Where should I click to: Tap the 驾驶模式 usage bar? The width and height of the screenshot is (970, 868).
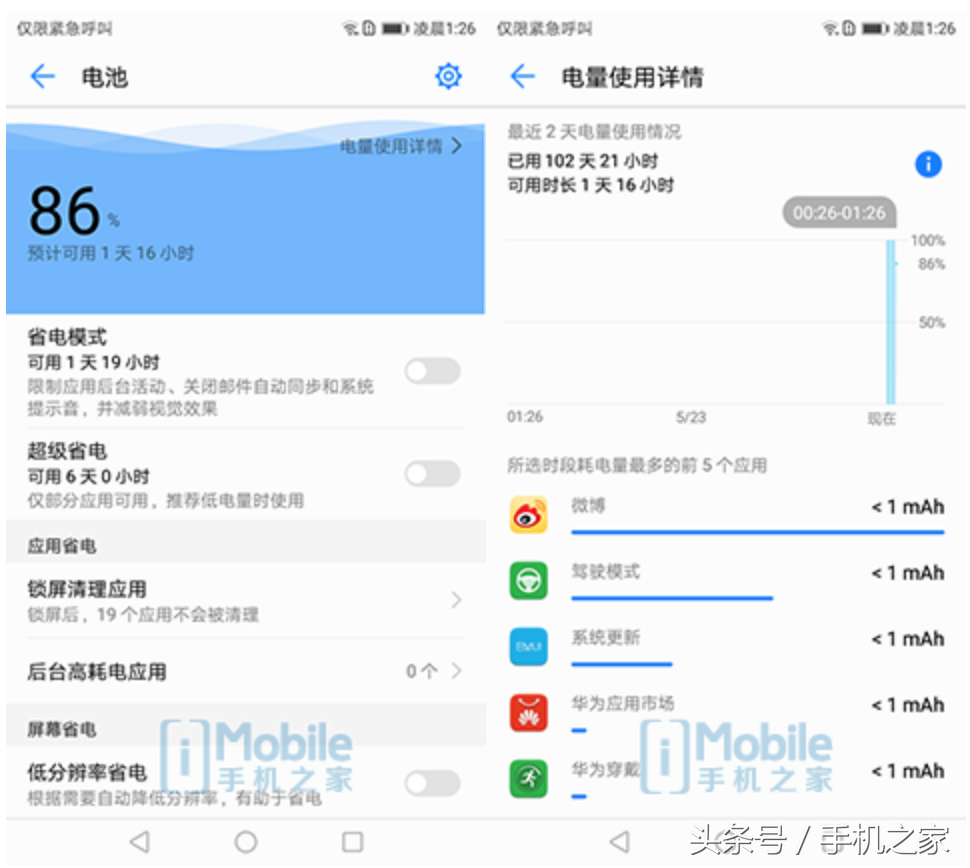672,598
